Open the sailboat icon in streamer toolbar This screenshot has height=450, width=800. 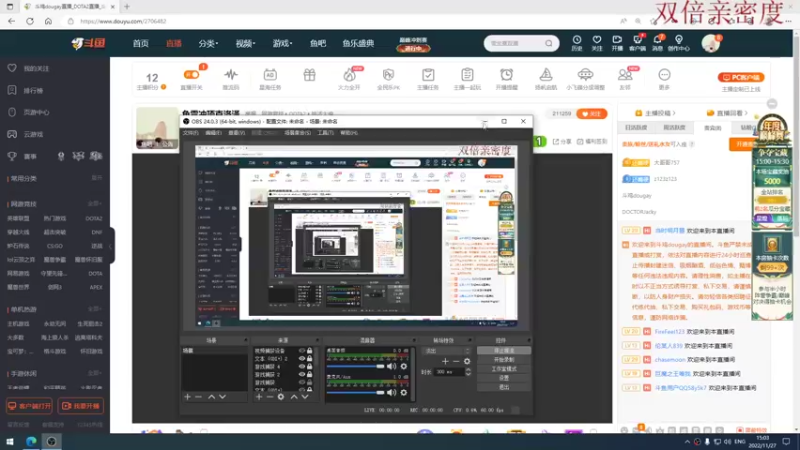(545, 74)
